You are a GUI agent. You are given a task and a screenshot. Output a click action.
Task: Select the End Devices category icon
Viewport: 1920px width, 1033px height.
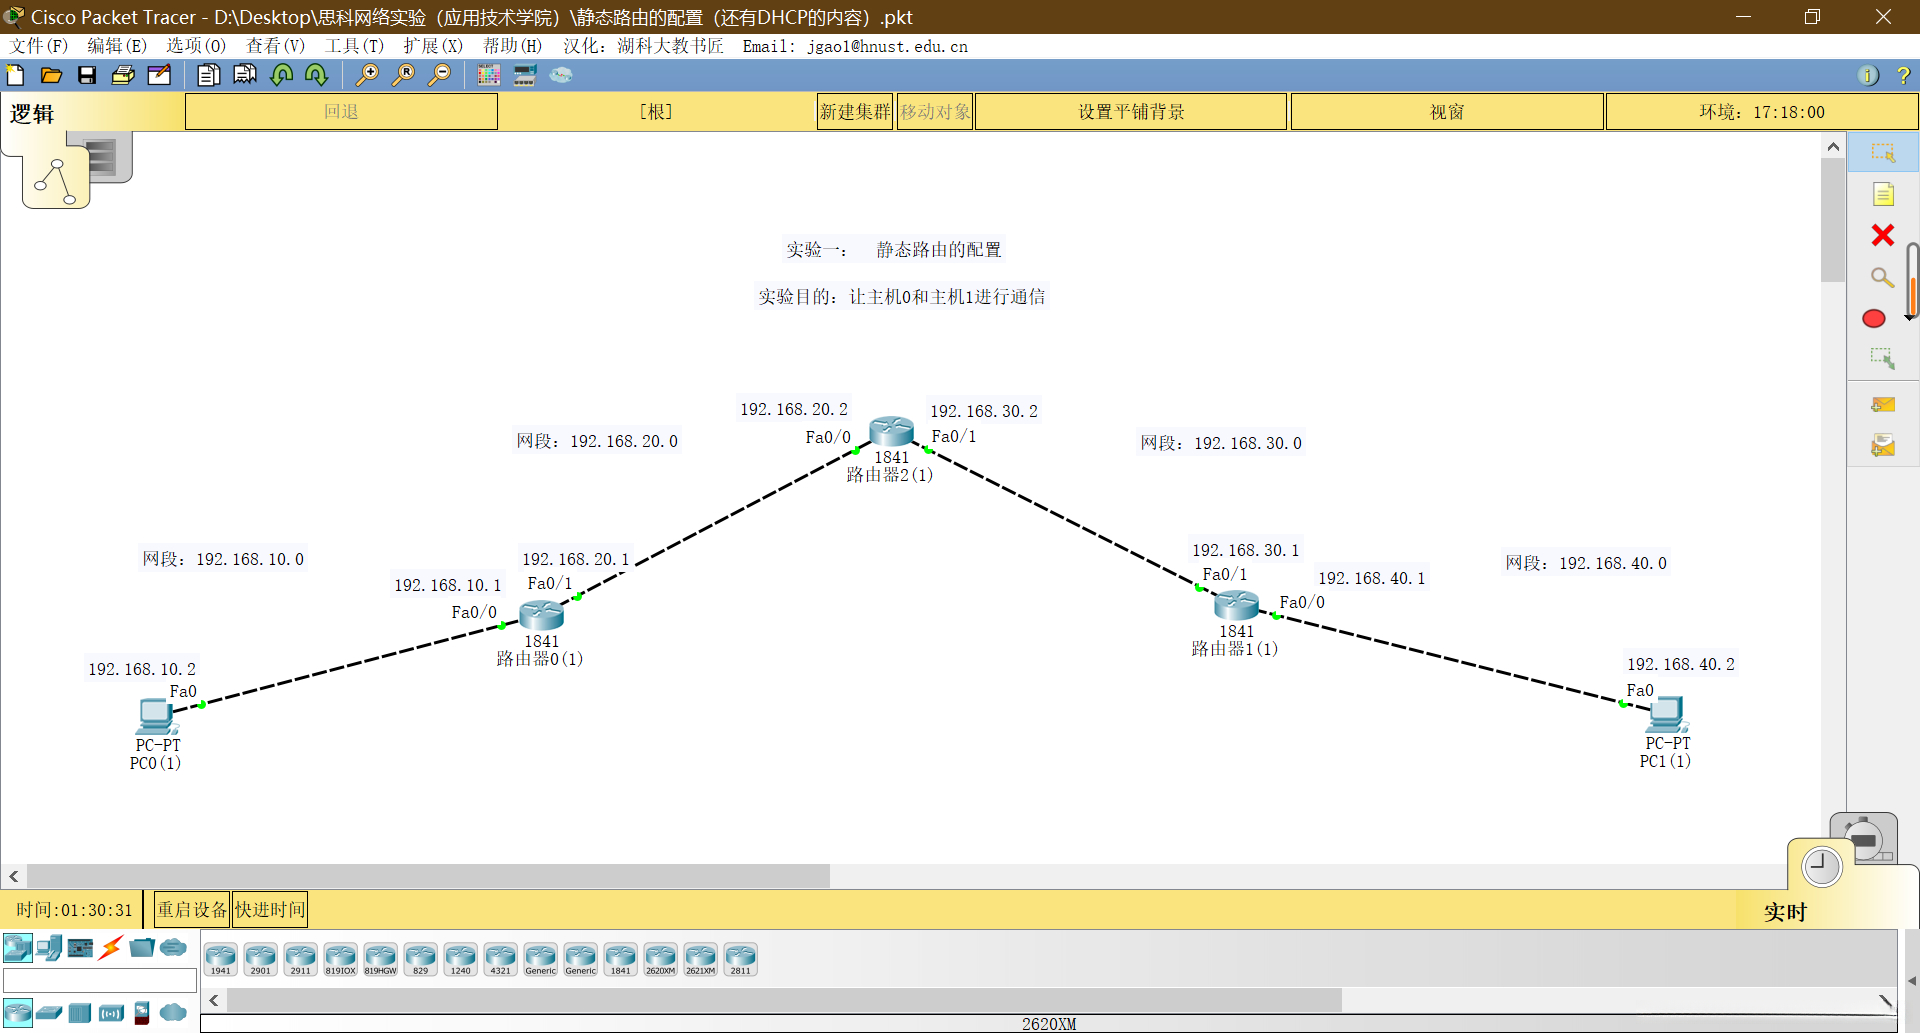(48, 947)
